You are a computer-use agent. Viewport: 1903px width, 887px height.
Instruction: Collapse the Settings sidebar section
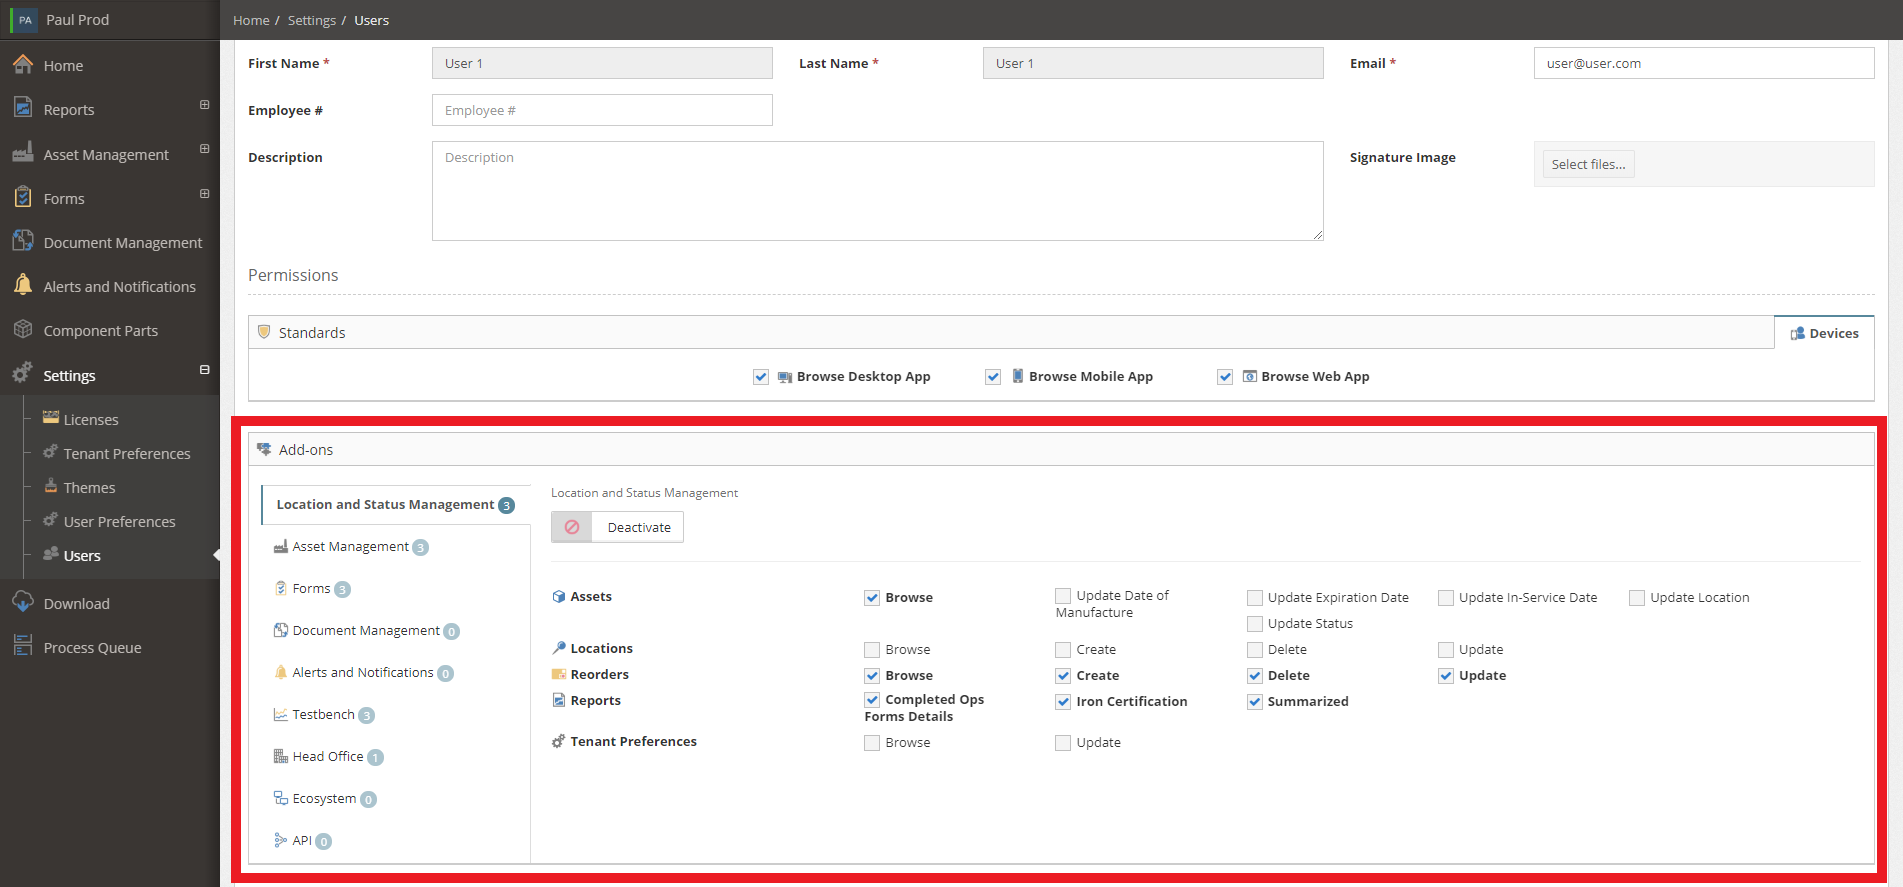[204, 370]
